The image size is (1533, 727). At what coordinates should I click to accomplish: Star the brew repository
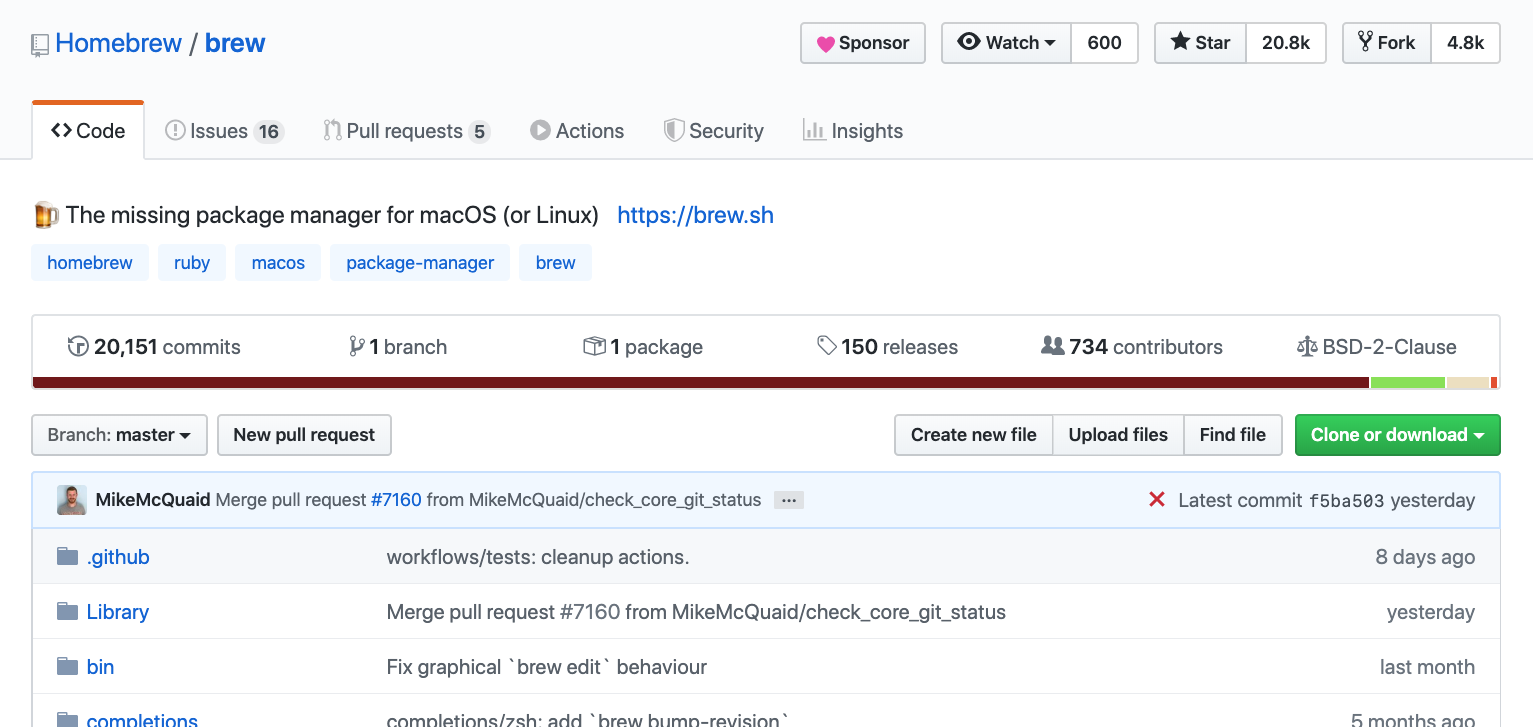click(1199, 42)
